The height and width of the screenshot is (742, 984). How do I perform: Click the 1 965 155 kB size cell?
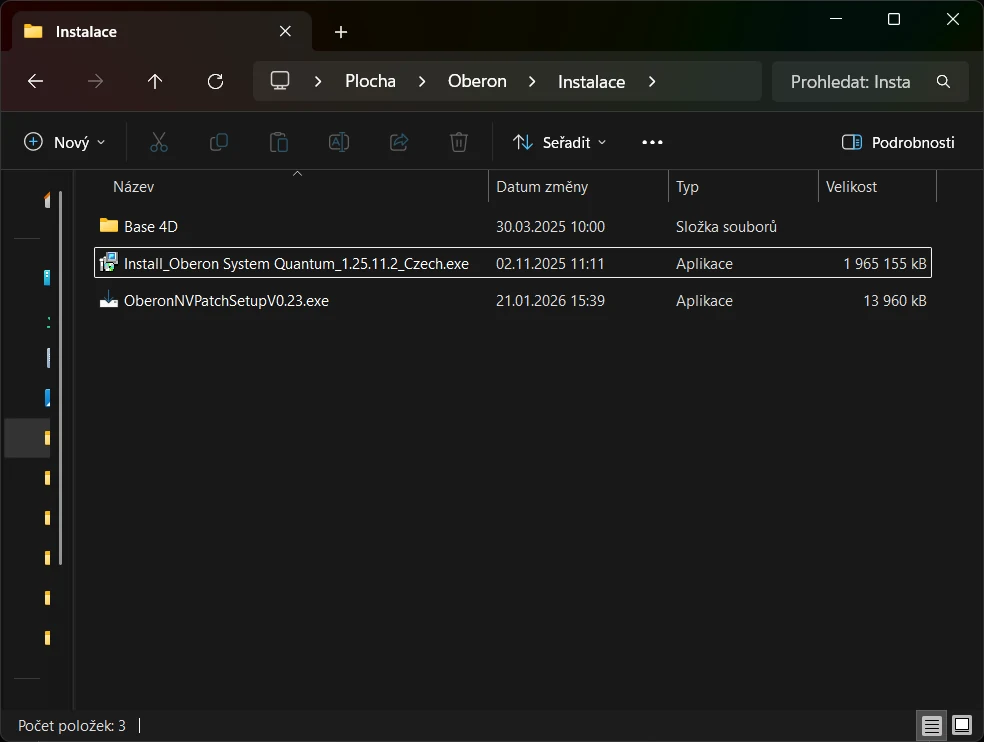[885, 264]
